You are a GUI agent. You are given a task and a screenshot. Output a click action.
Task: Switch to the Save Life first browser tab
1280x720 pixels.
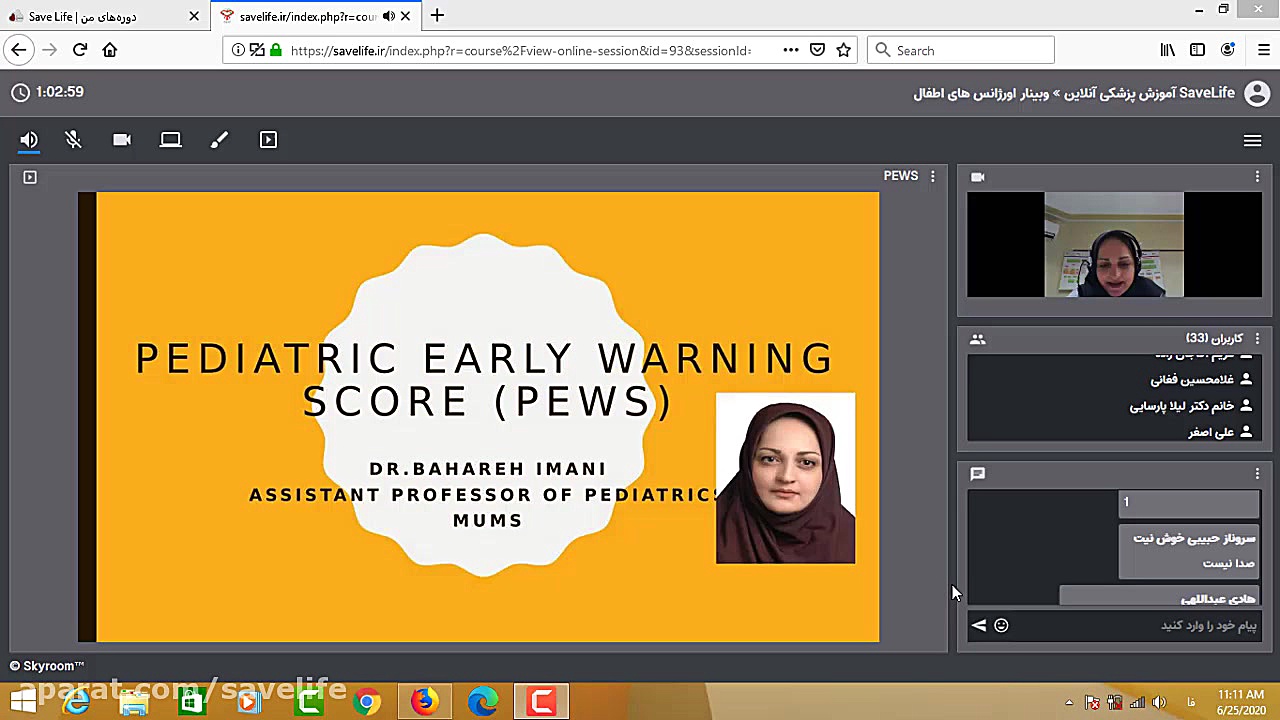(95, 16)
